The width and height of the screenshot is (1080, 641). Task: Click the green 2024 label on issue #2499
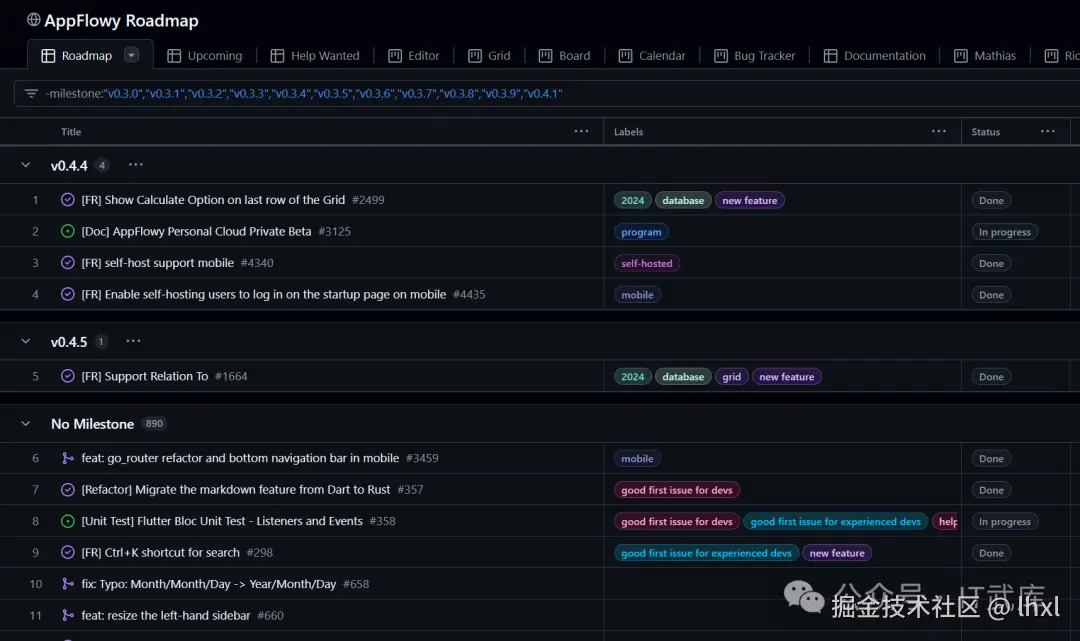click(x=632, y=200)
